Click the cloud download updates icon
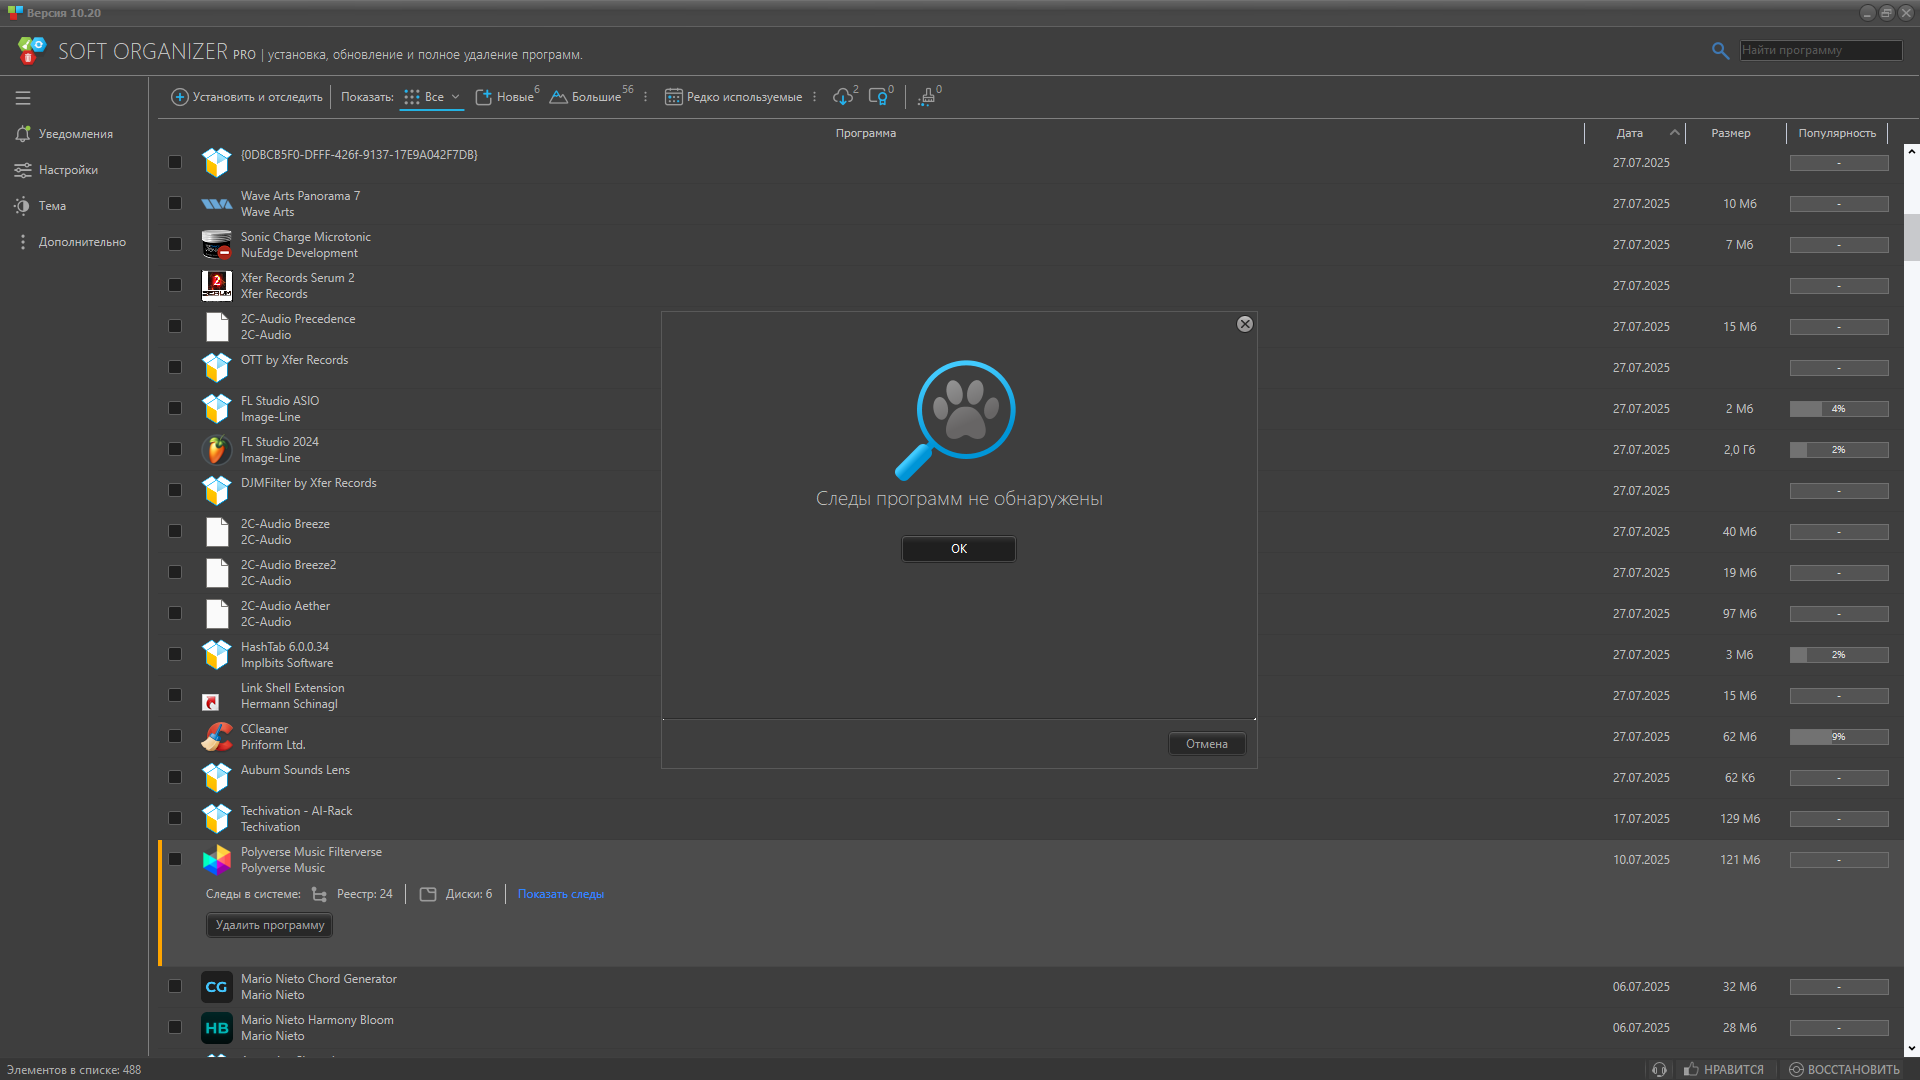This screenshot has width=1920, height=1080. pos(844,97)
